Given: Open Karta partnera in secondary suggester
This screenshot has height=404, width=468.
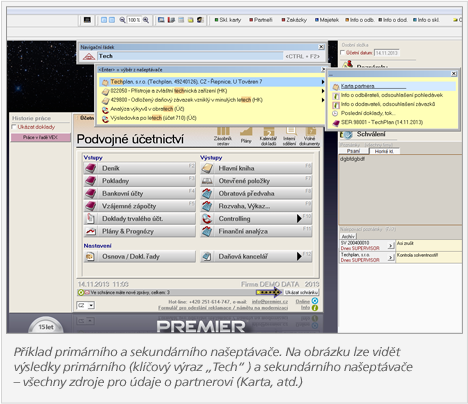Looking at the screenshot, I should (x=393, y=86).
